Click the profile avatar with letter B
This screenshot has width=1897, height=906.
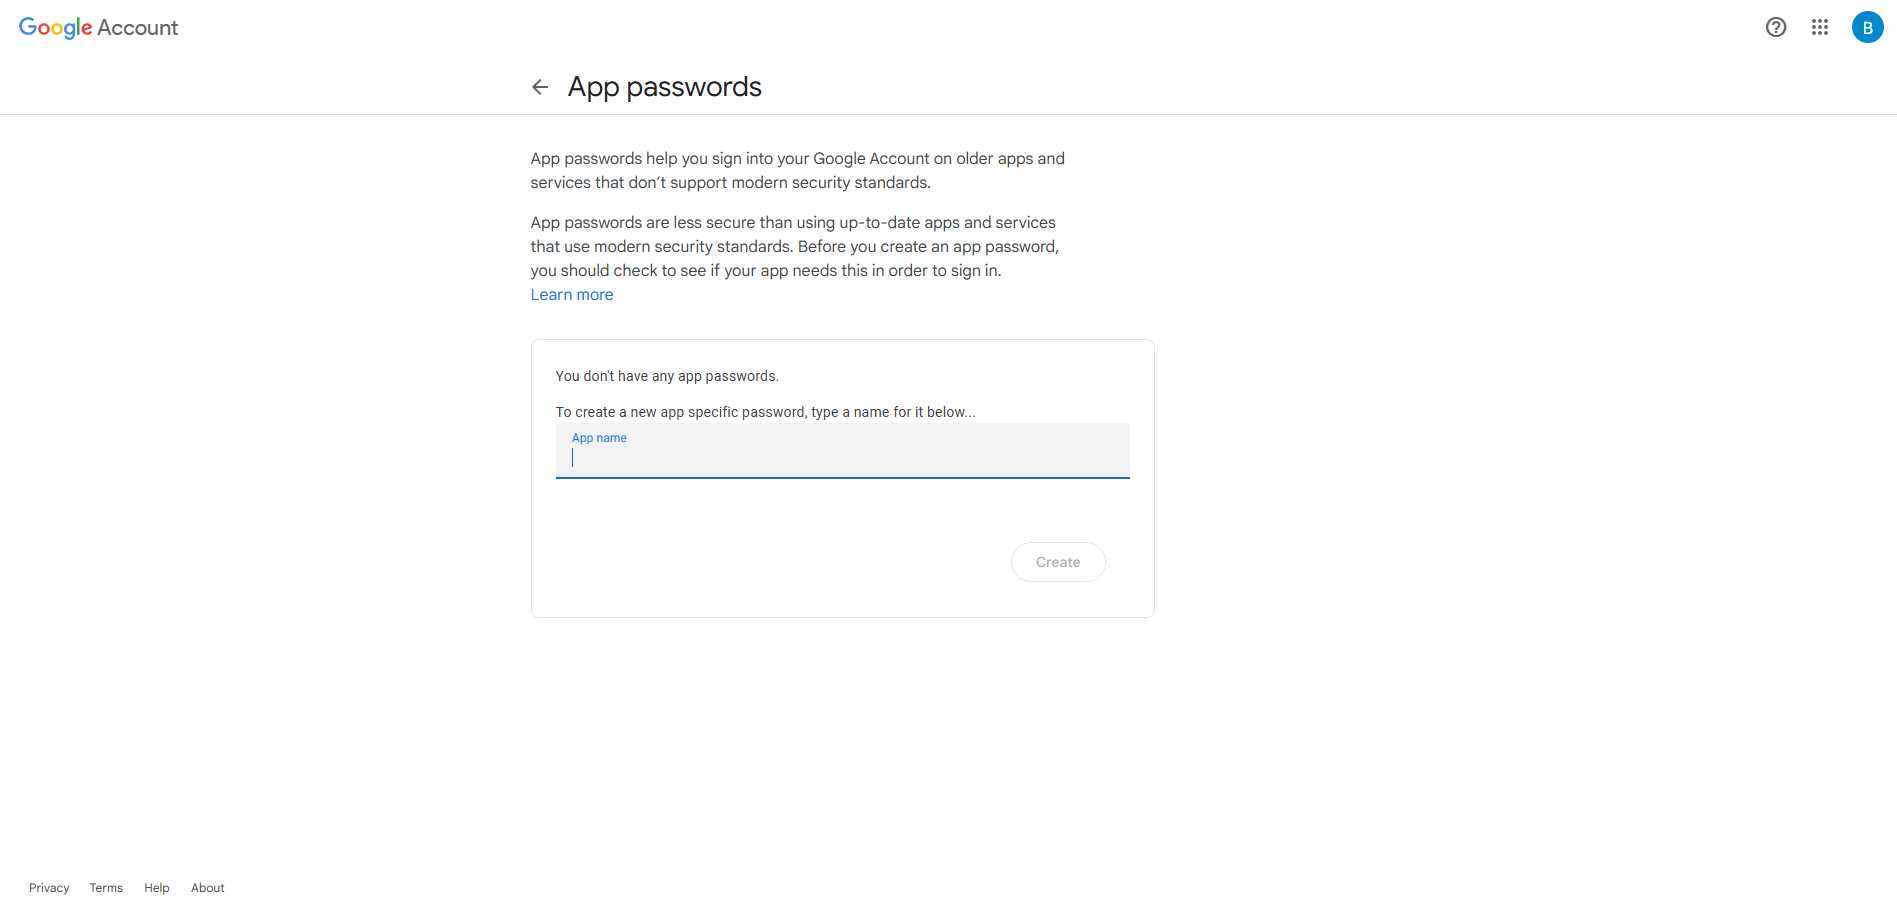click(x=1867, y=27)
